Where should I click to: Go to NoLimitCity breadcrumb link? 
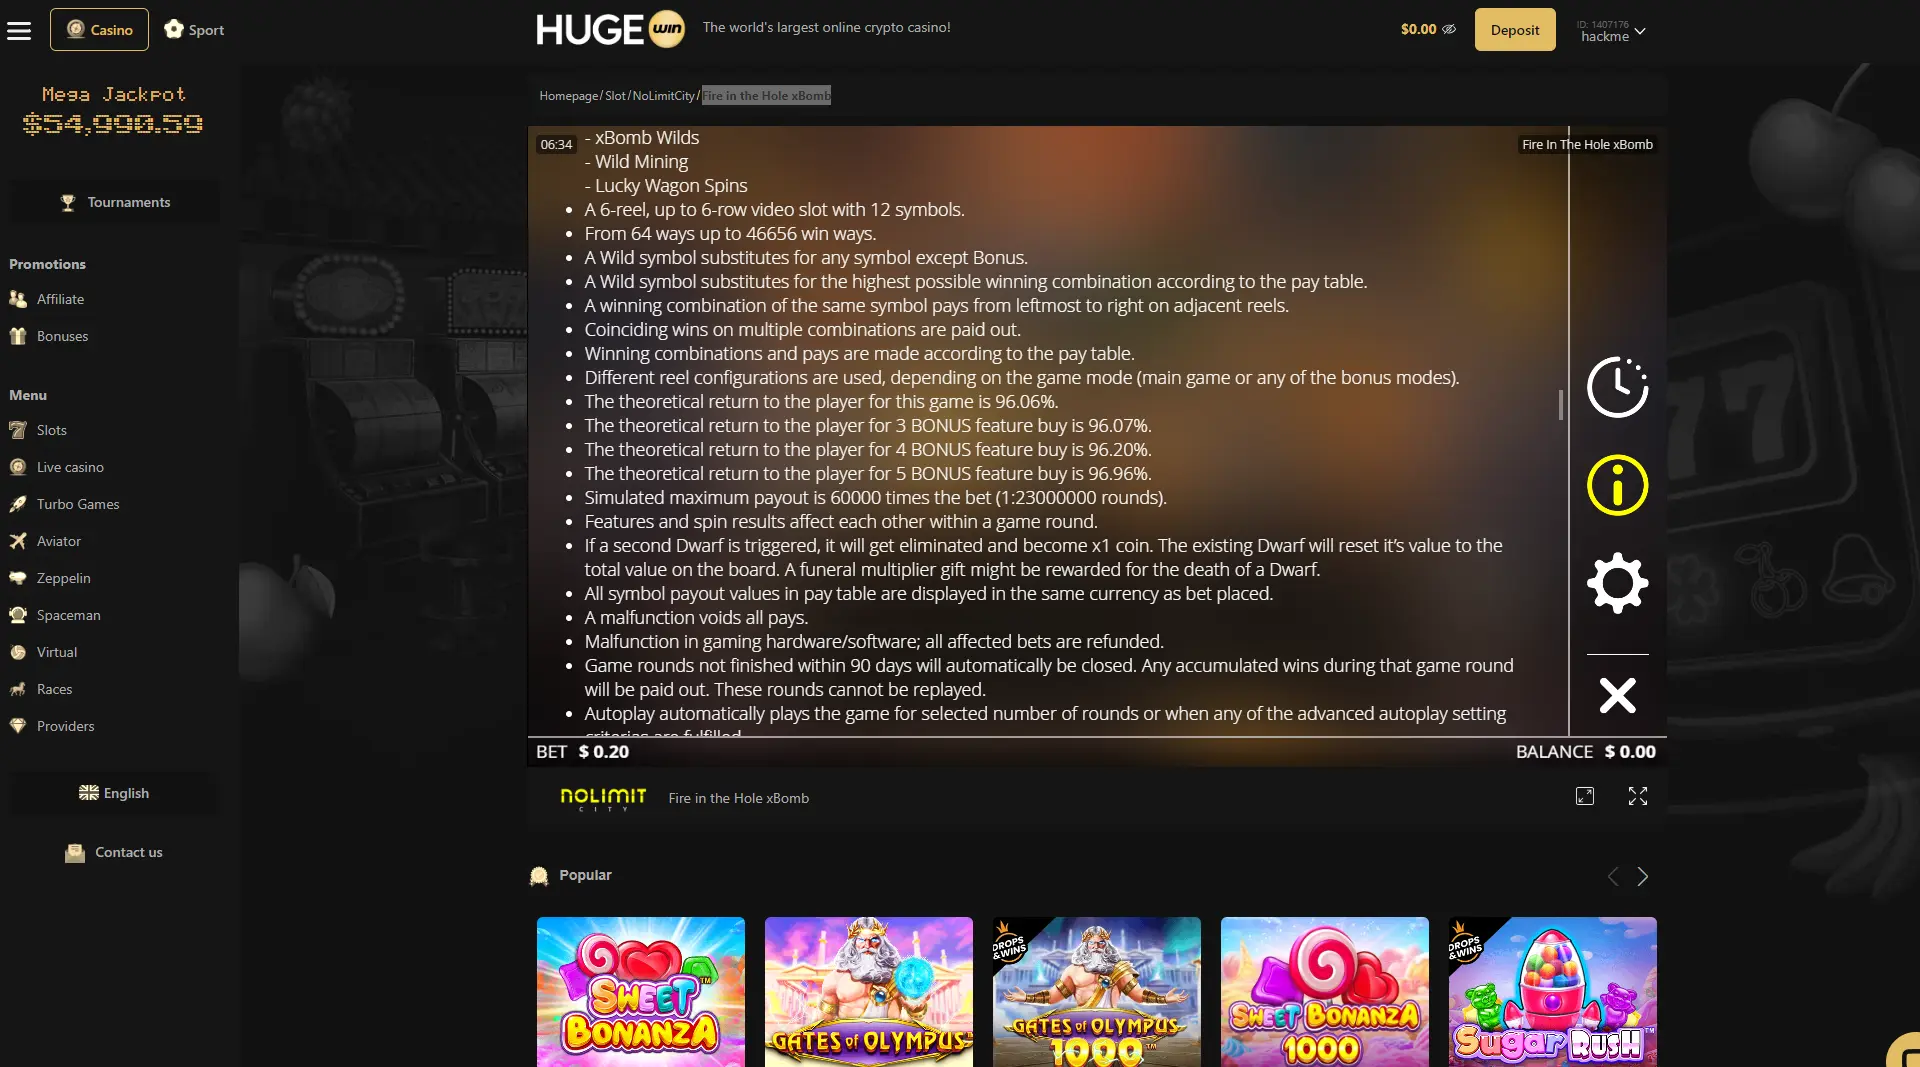(663, 96)
